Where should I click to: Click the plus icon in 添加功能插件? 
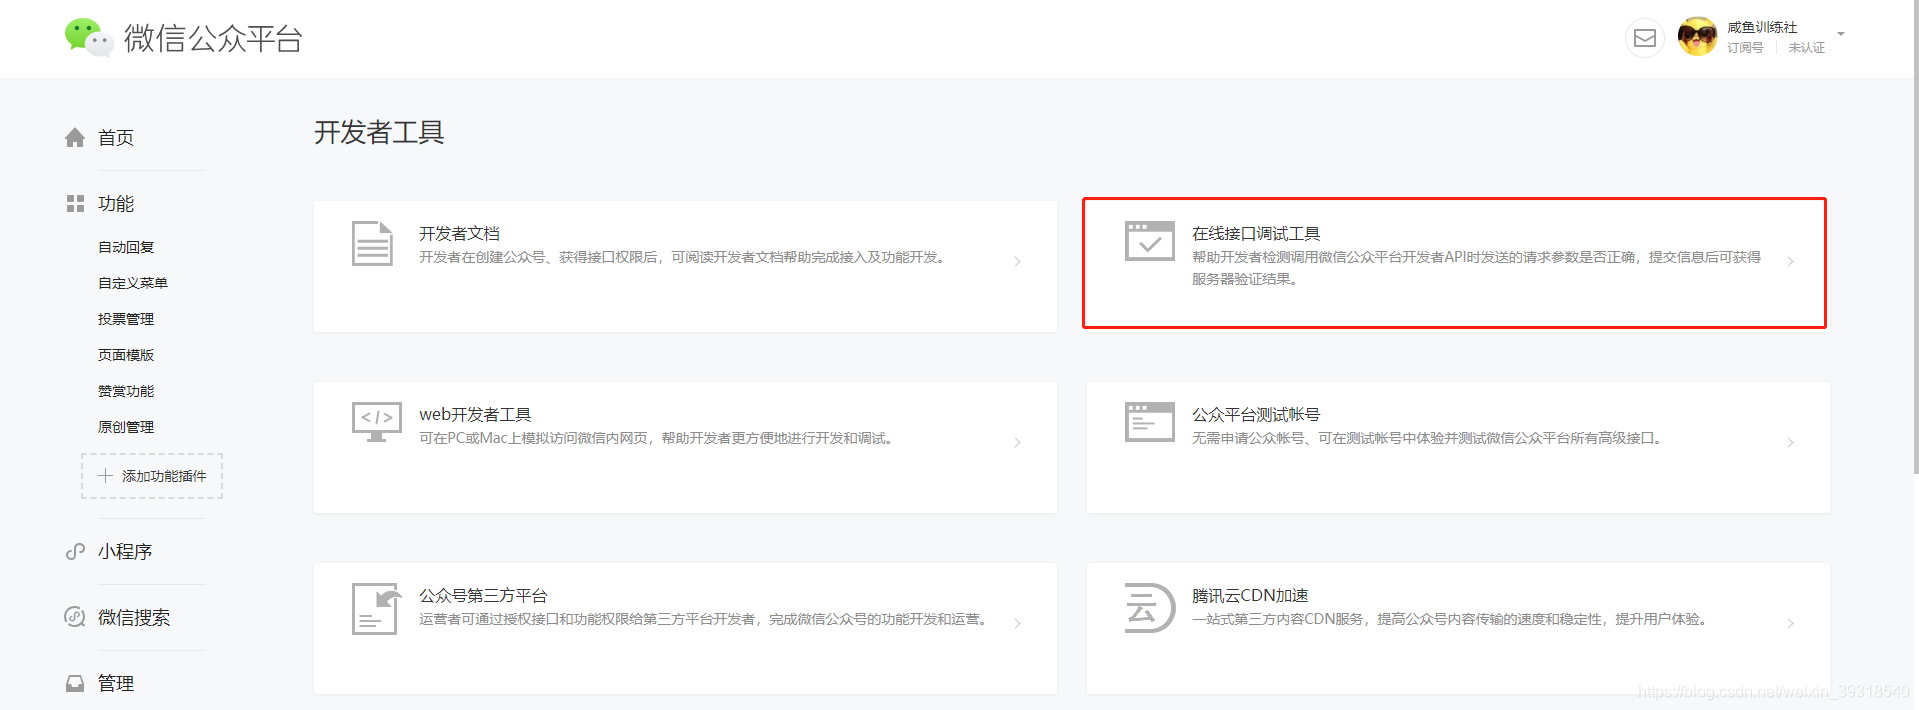105,476
